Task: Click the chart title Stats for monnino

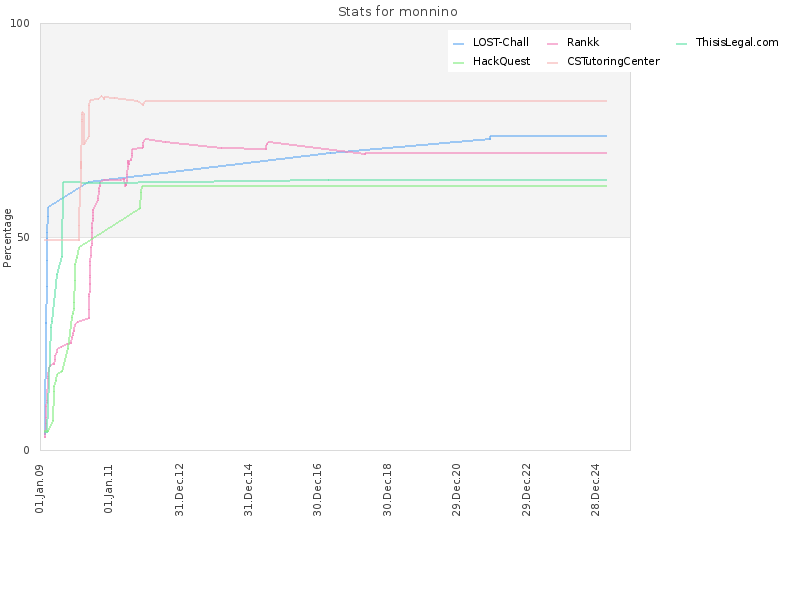Action: coord(398,12)
